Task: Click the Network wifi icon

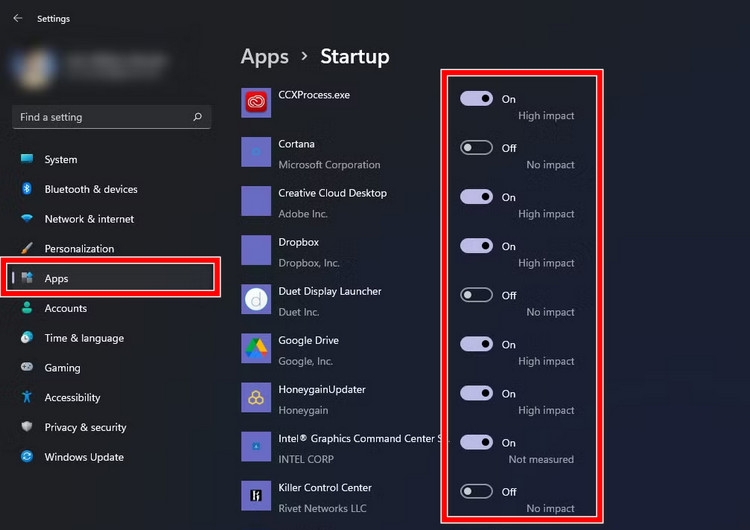Action: [x=27, y=219]
